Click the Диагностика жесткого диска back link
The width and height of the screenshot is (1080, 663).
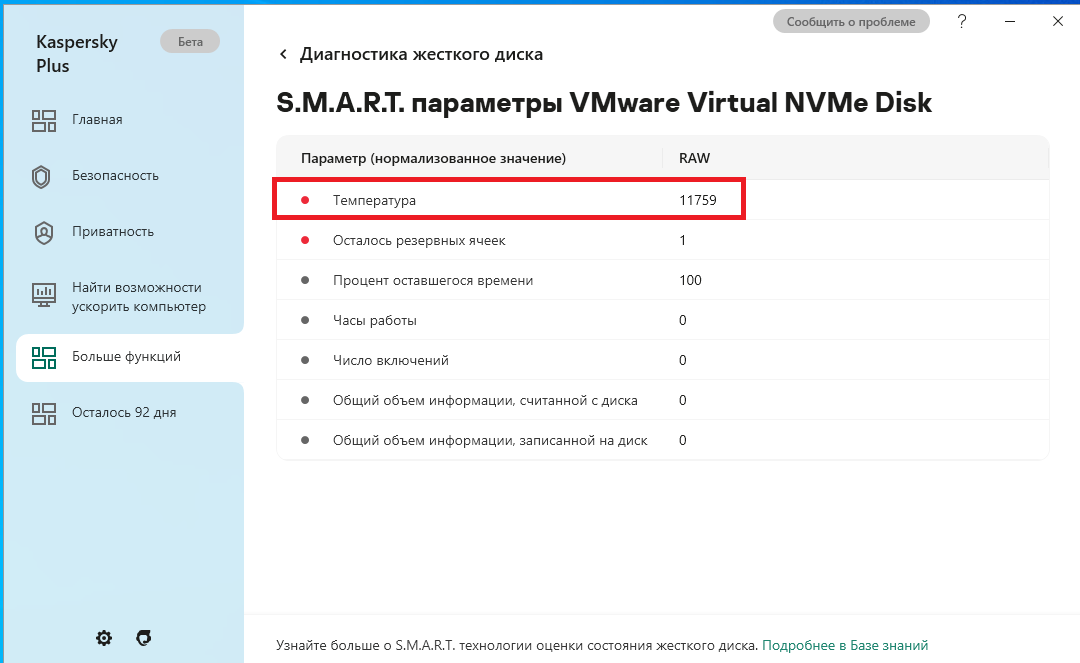[x=421, y=54]
